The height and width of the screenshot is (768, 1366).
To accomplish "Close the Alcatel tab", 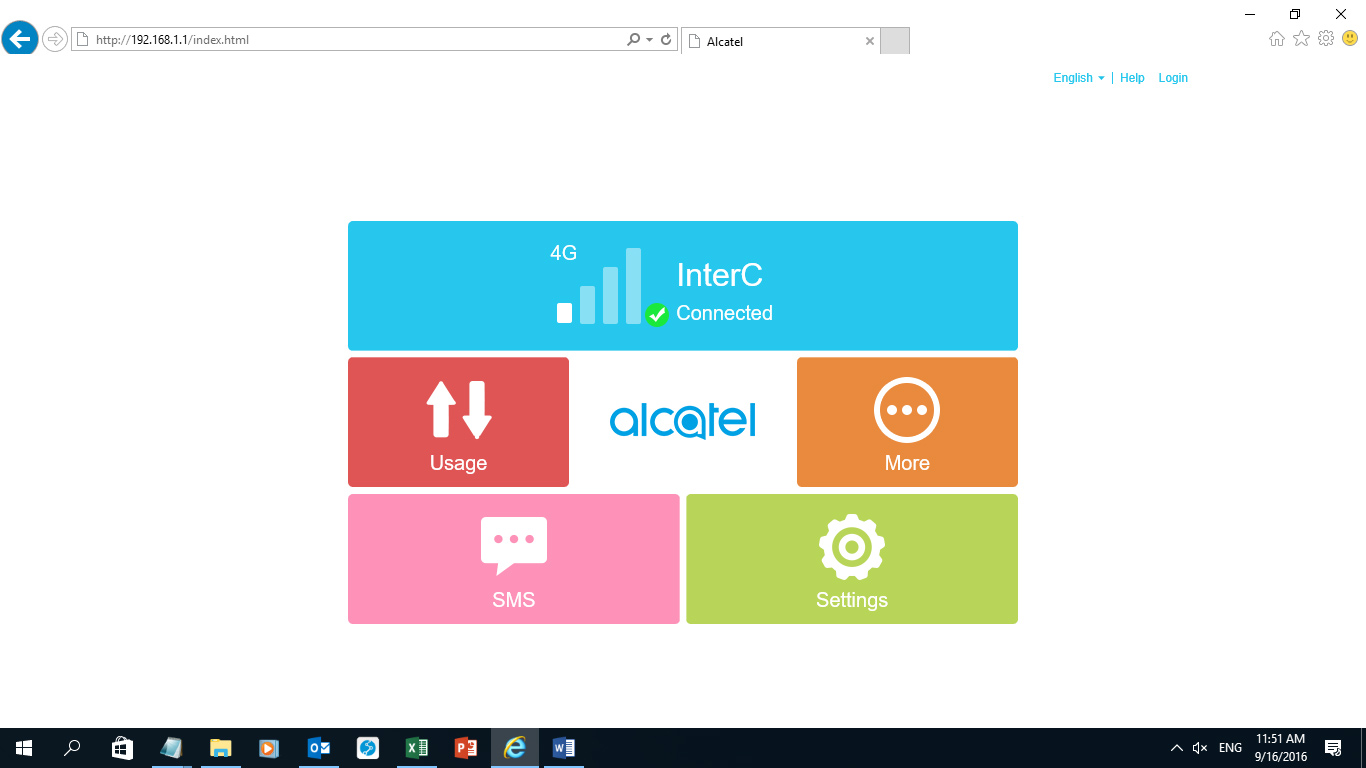I will (869, 41).
